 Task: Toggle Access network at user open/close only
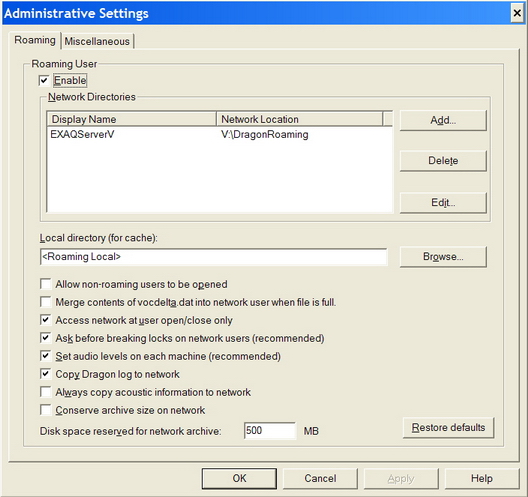click(45, 320)
